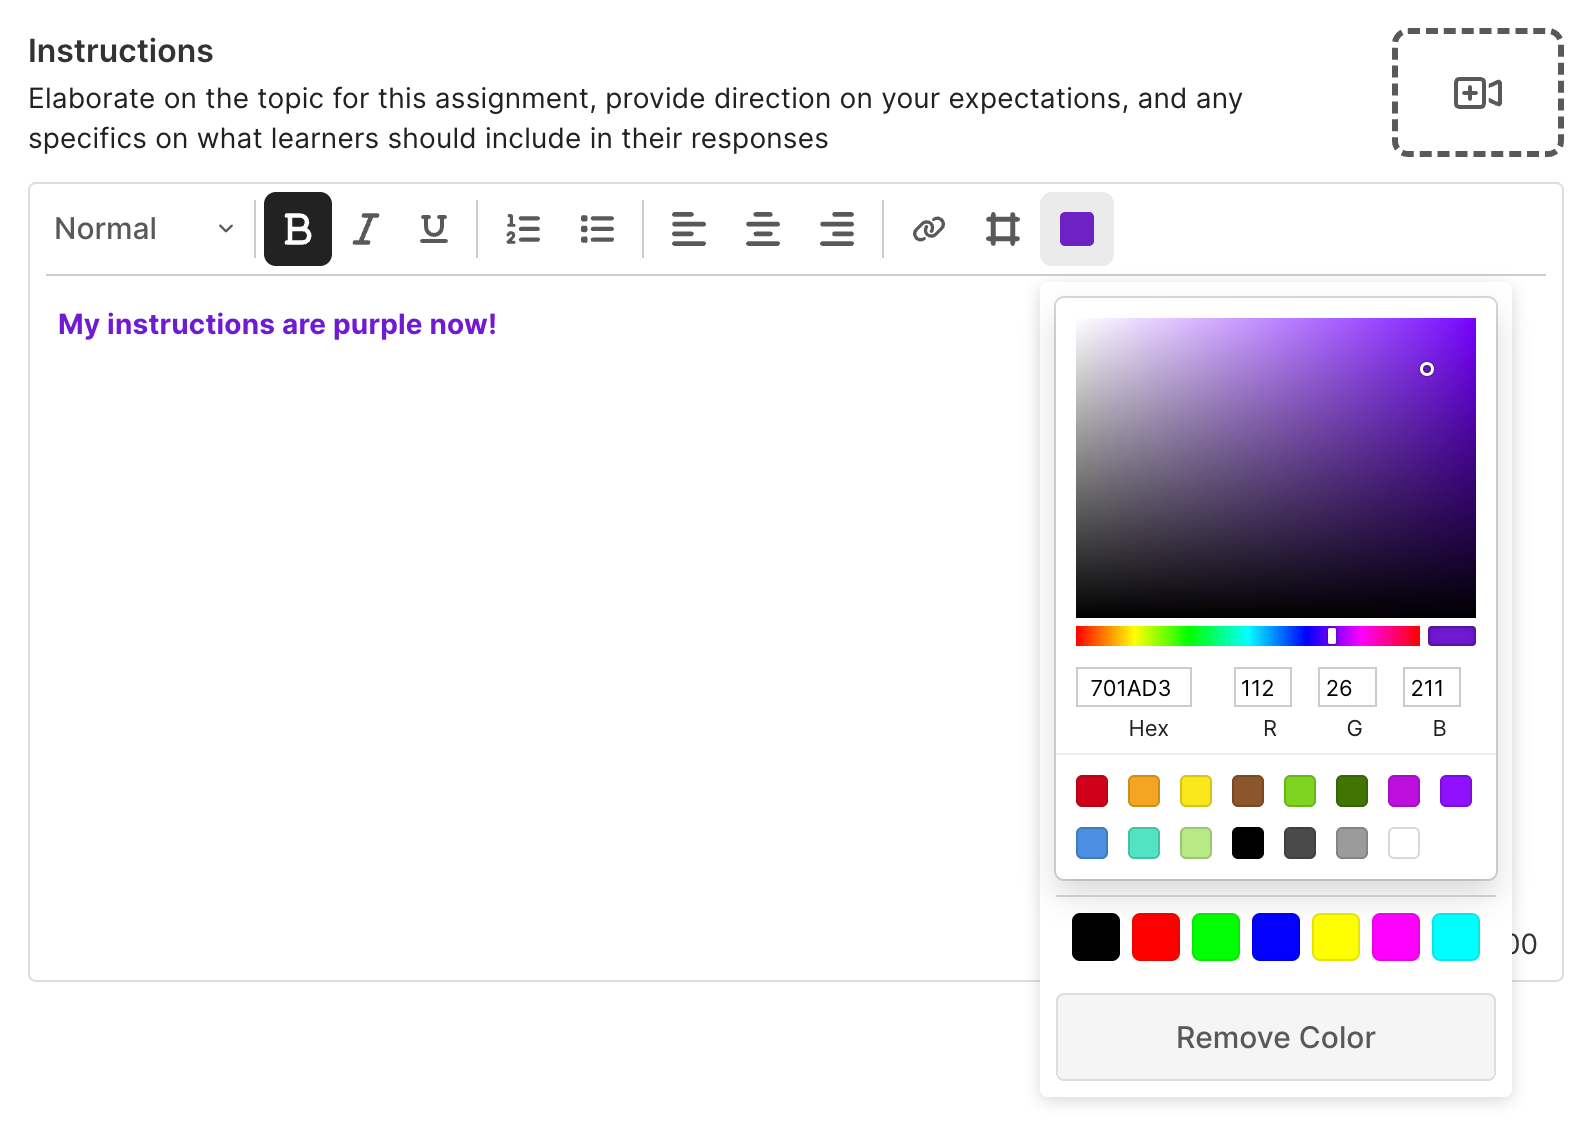The image size is (1594, 1128).
Task: Align text to the left
Action: click(689, 229)
